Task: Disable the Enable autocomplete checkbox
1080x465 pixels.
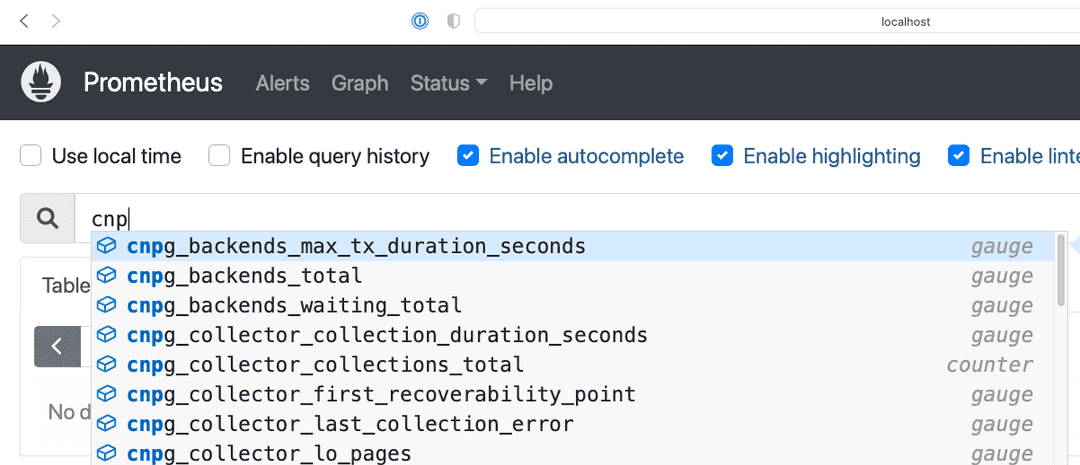Action: coord(468,156)
